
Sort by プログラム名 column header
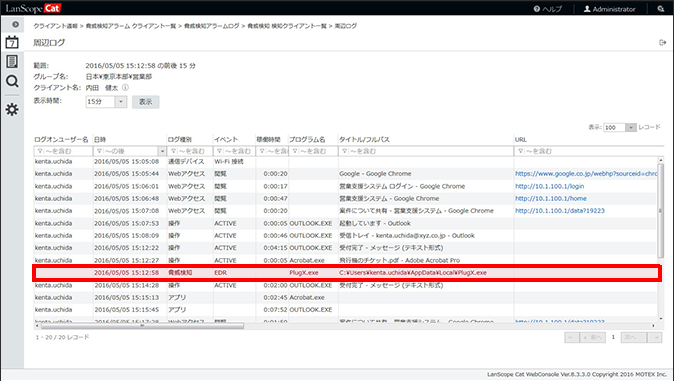pyautogui.click(x=307, y=139)
